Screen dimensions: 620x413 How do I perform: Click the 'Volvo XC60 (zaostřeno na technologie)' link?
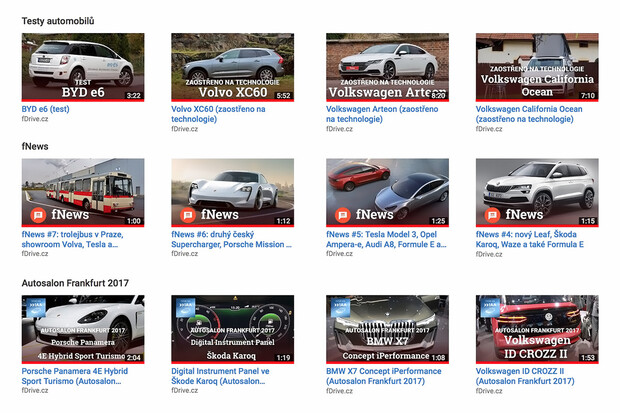tap(218, 114)
